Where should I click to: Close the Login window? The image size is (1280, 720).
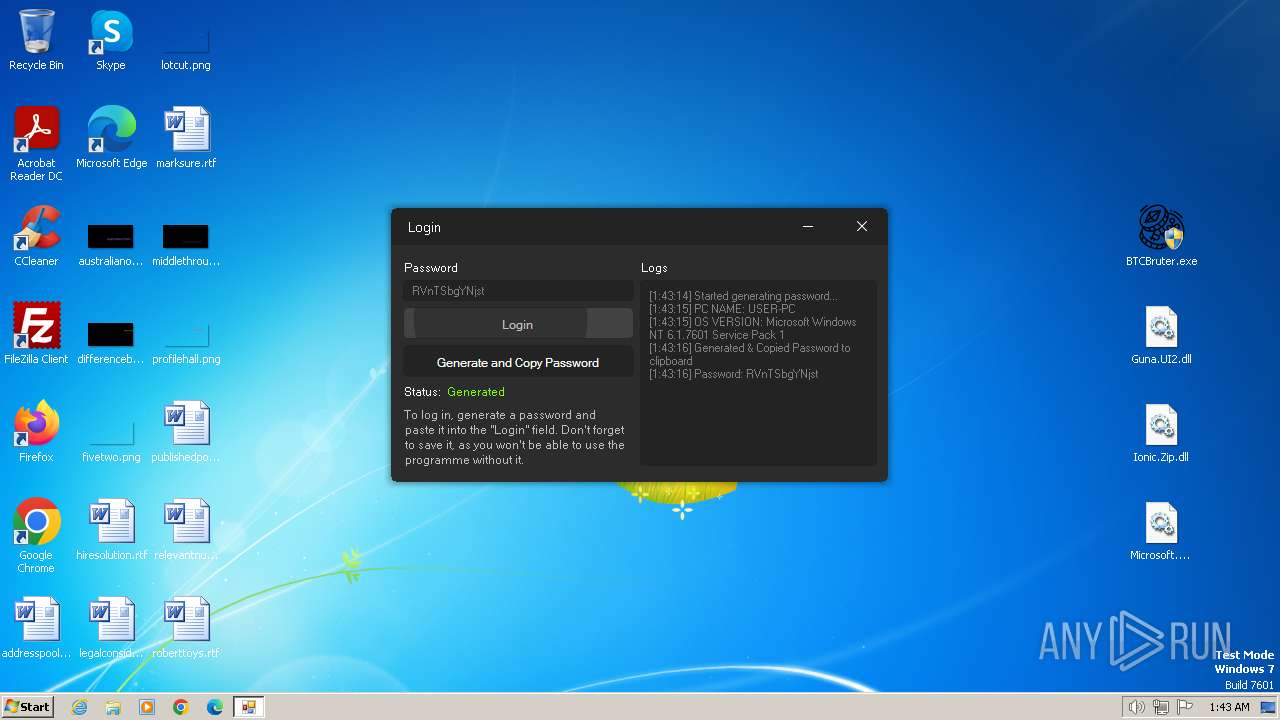pyautogui.click(x=861, y=226)
